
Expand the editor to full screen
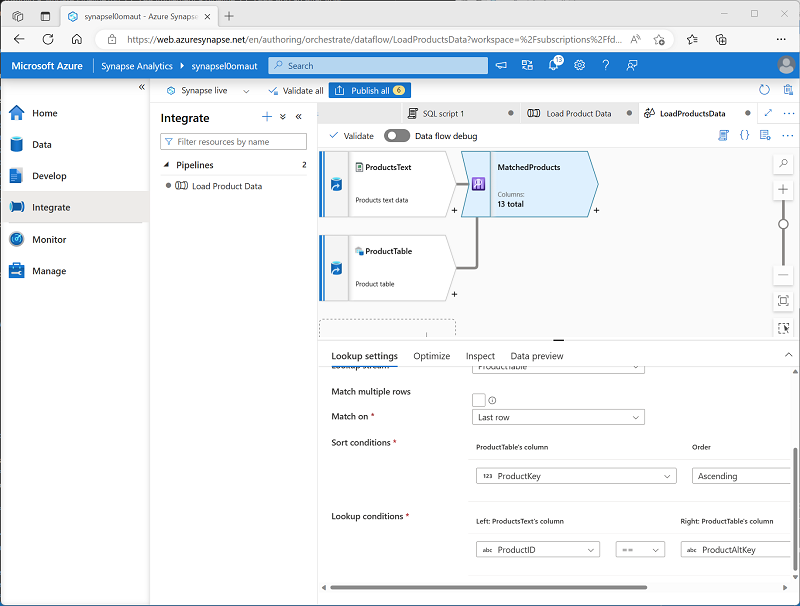coord(768,113)
